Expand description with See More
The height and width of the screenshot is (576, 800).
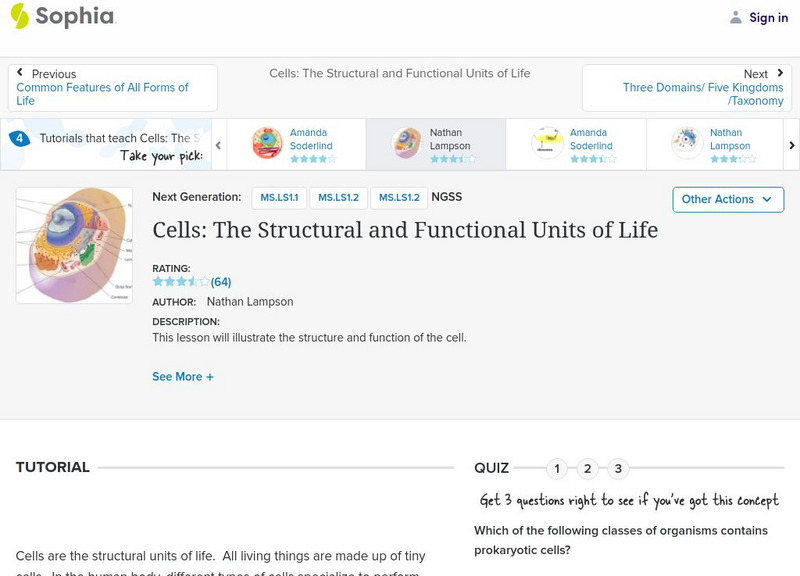point(182,377)
